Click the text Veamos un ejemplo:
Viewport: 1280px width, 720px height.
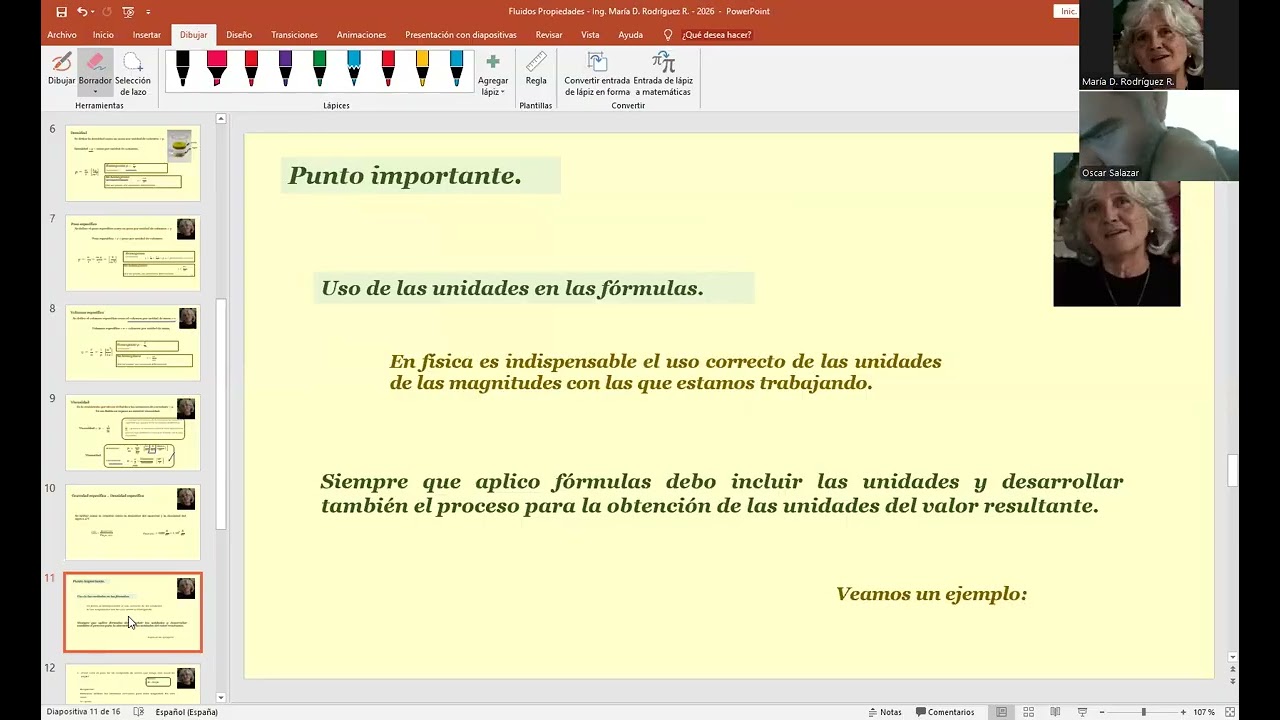coord(931,594)
